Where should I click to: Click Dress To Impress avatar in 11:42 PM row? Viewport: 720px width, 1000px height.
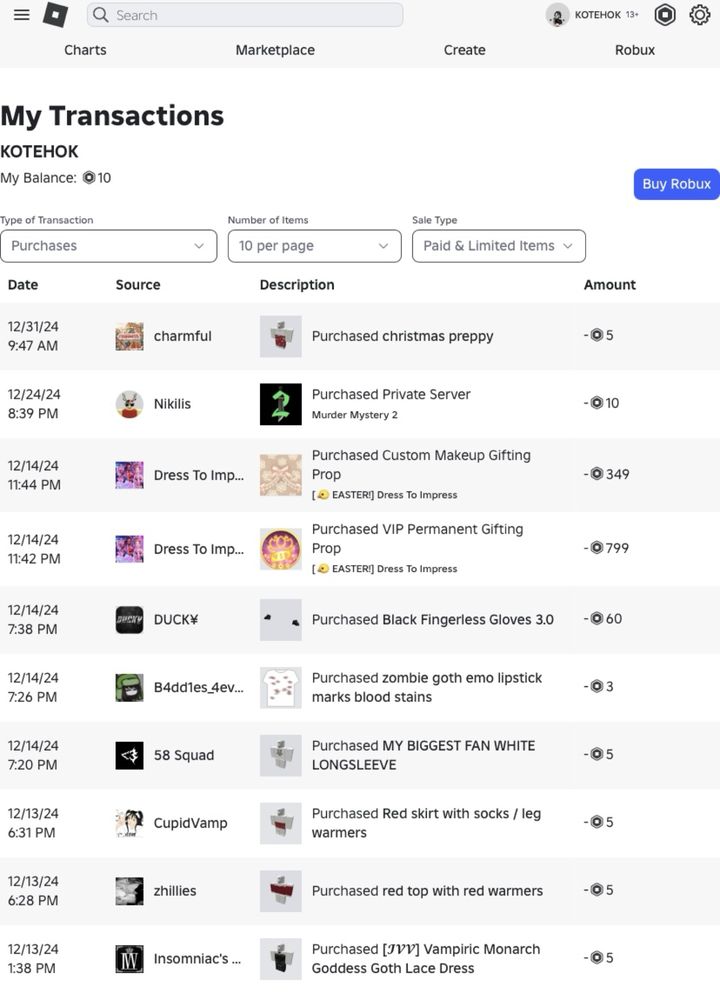tap(129, 549)
